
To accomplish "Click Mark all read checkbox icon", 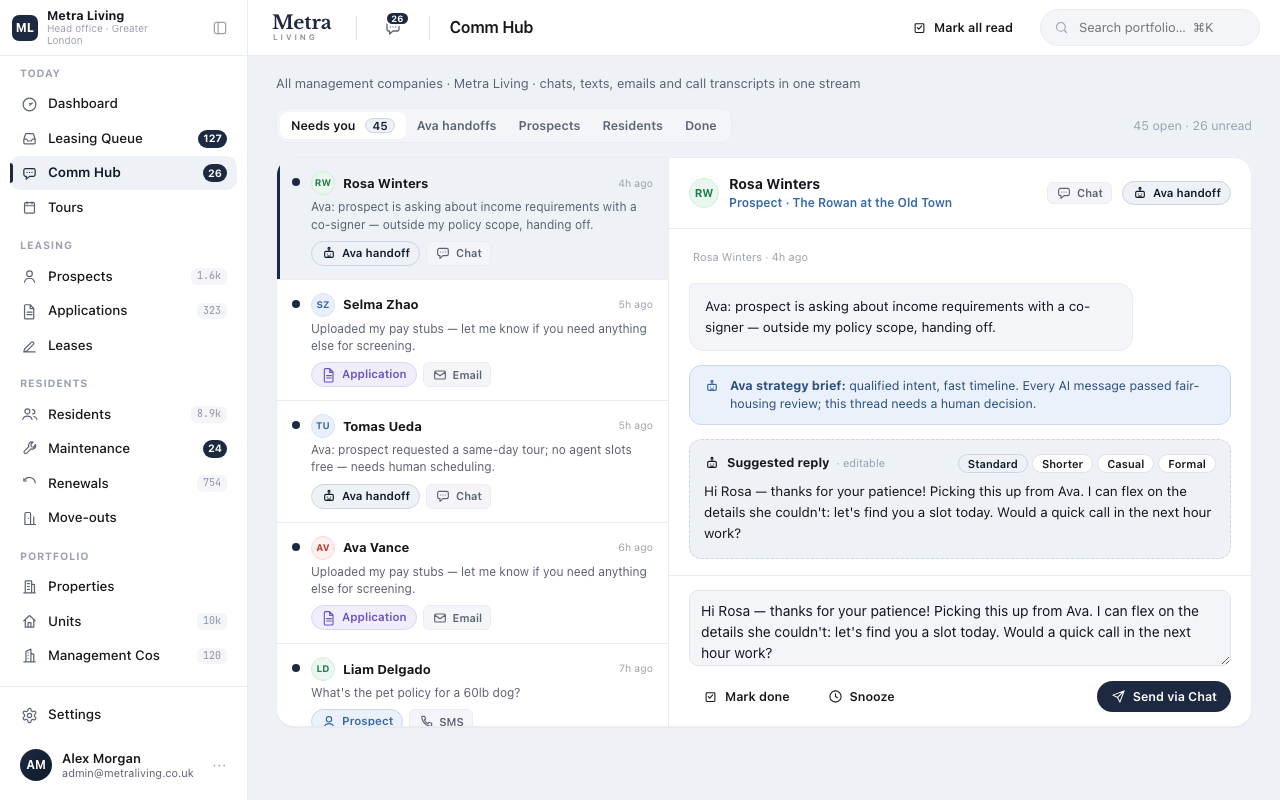I will click(x=919, y=28).
